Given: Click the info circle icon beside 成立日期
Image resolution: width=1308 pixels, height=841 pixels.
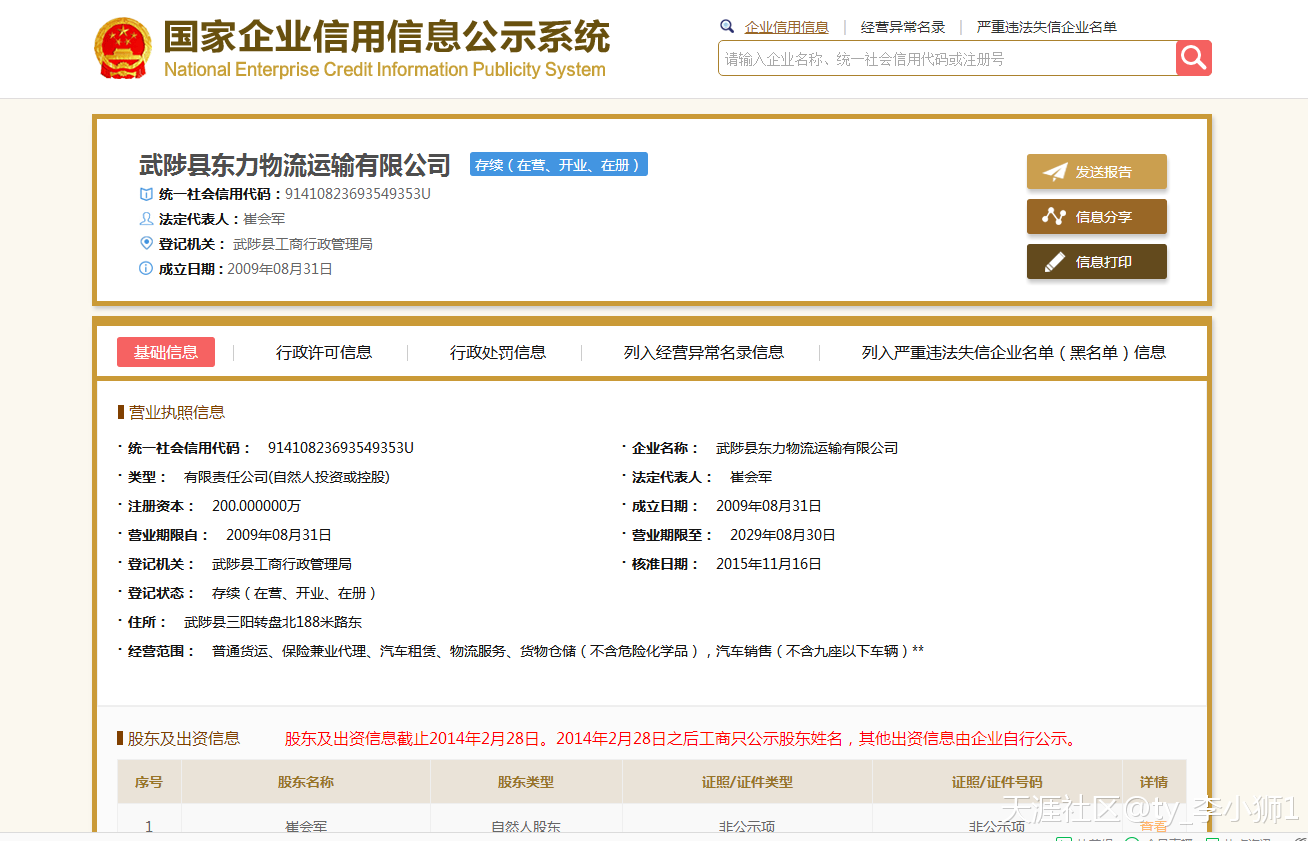Looking at the screenshot, I should point(146,269).
